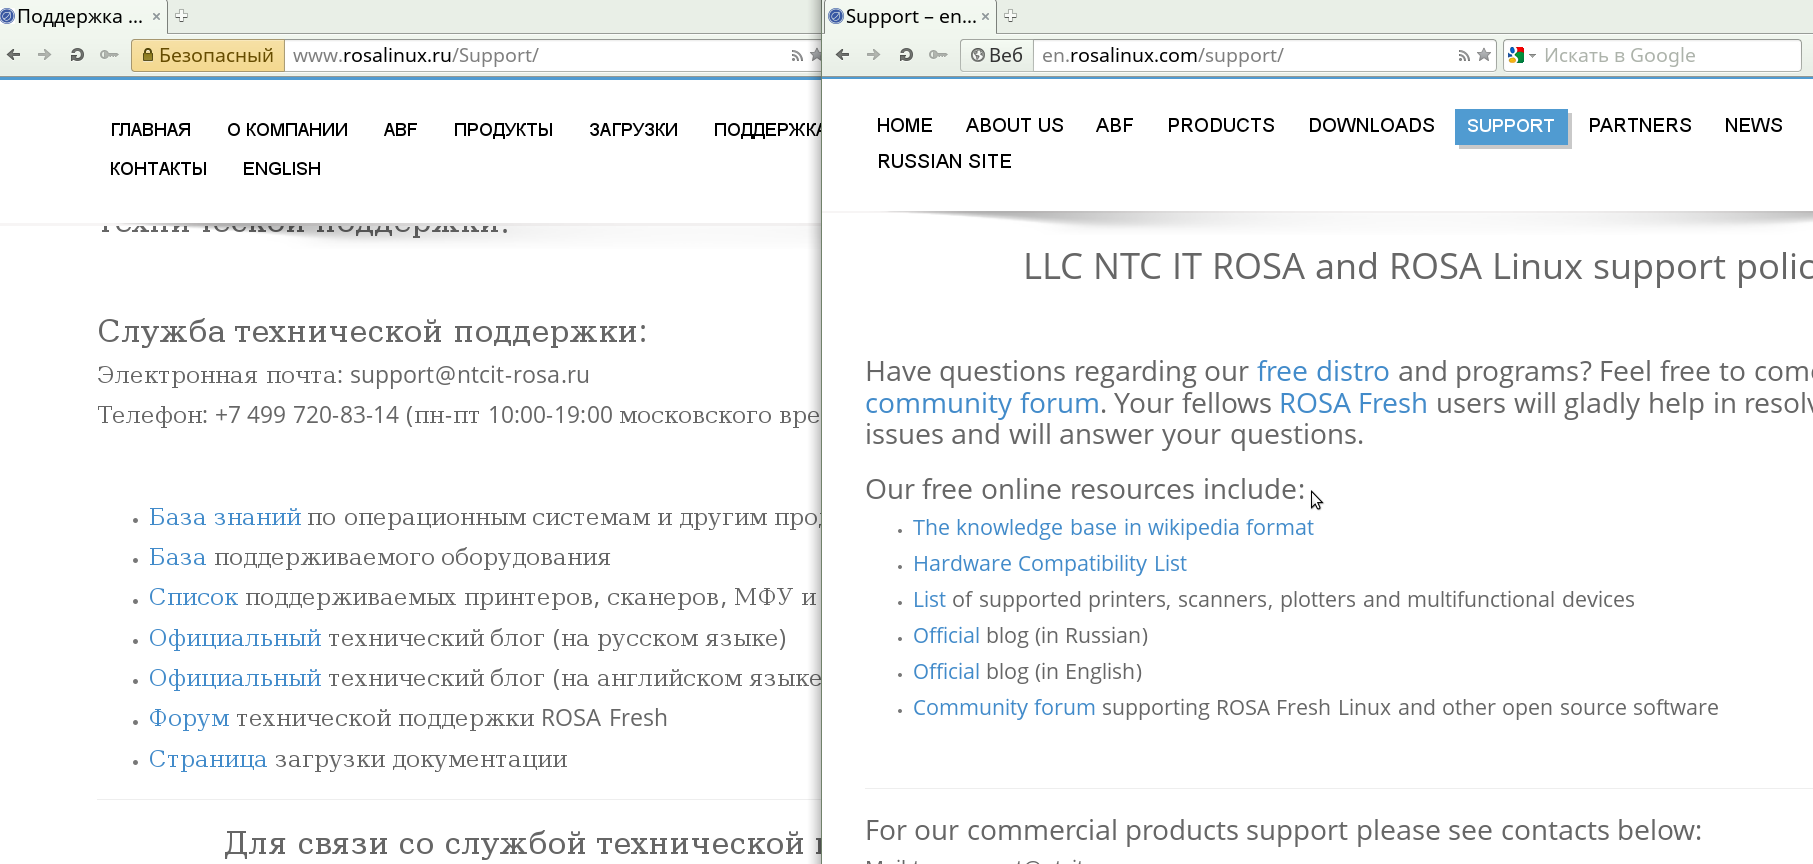Click the password key icon in left window
This screenshot has height=864, width=1813.
(x=109, y=55)
